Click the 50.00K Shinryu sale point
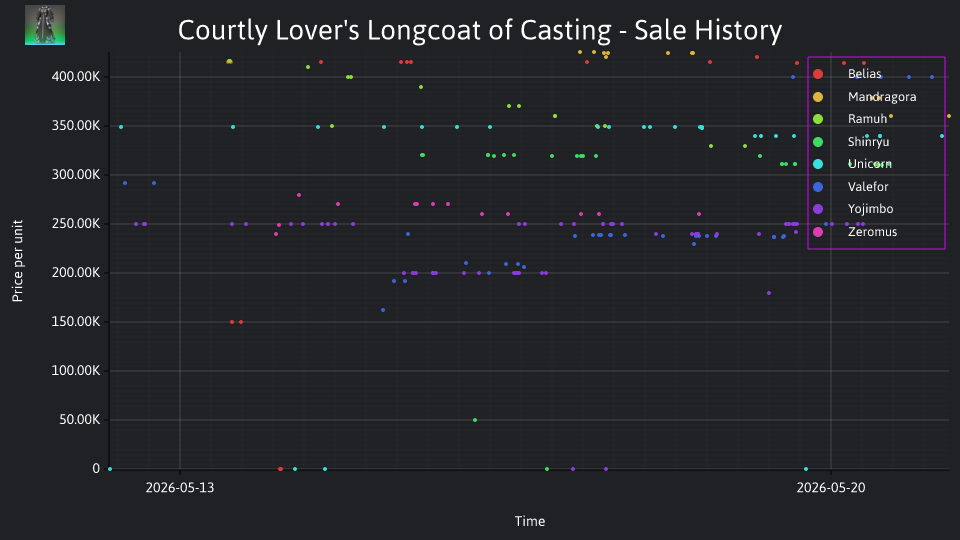The height and width of the screenshot is (540, 960). tap(475, 420)
